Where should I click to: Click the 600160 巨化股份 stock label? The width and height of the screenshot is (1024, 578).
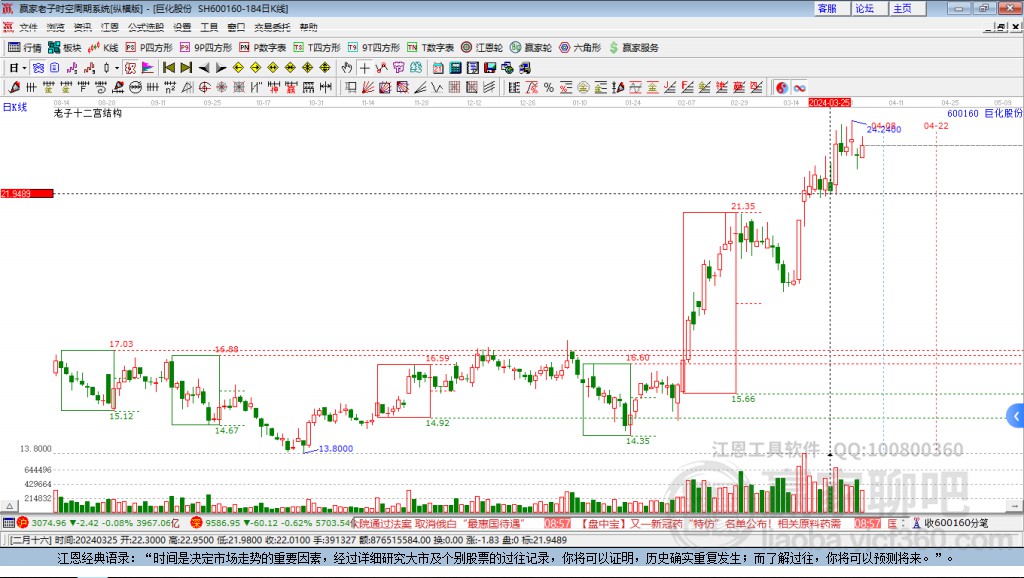pyautogui.click(x=984, y=113)
